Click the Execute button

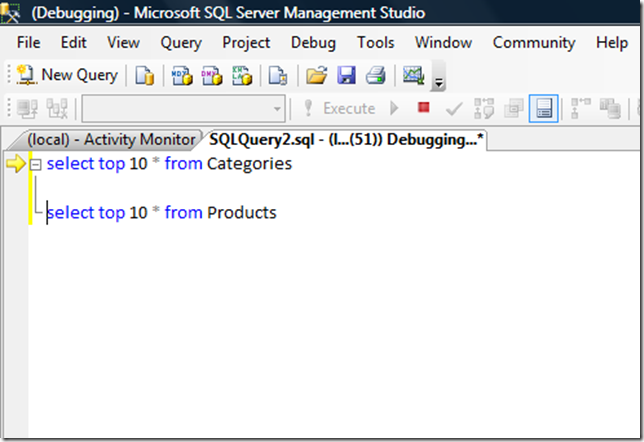[x=340, y=108]
